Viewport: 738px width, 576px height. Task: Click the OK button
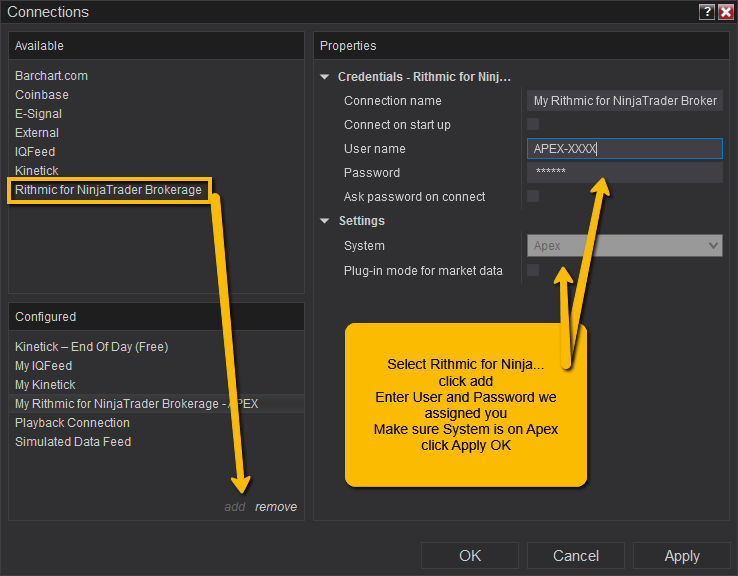pos(470,556)
